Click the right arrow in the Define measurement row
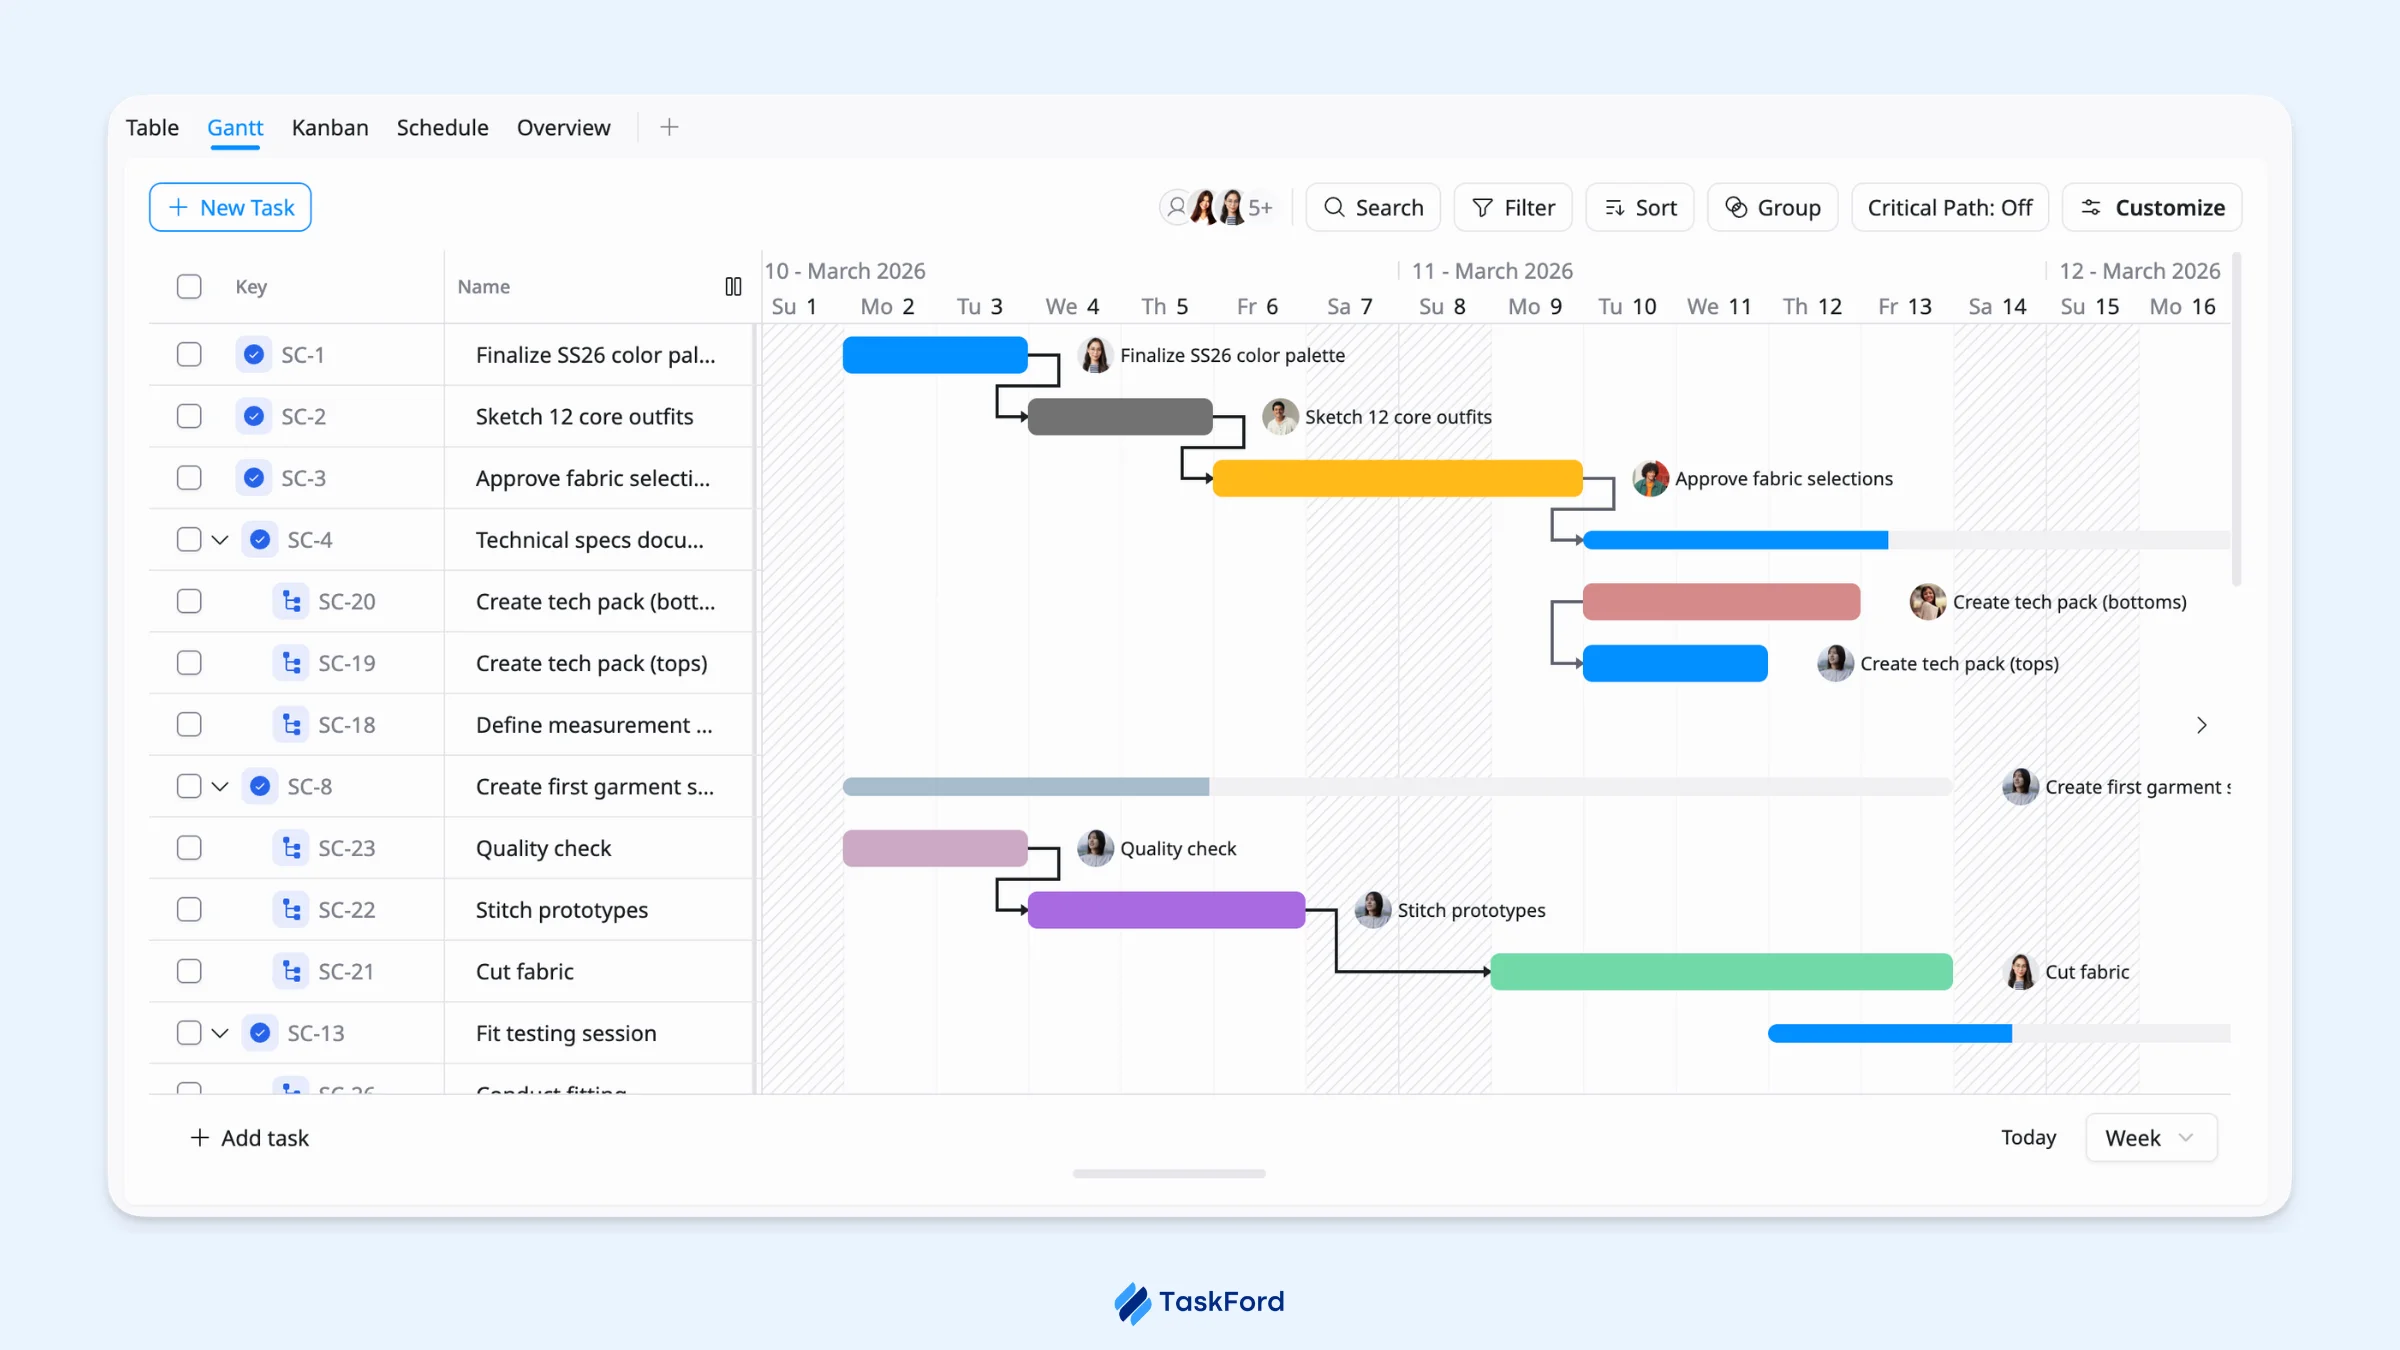 (2201, 725)
